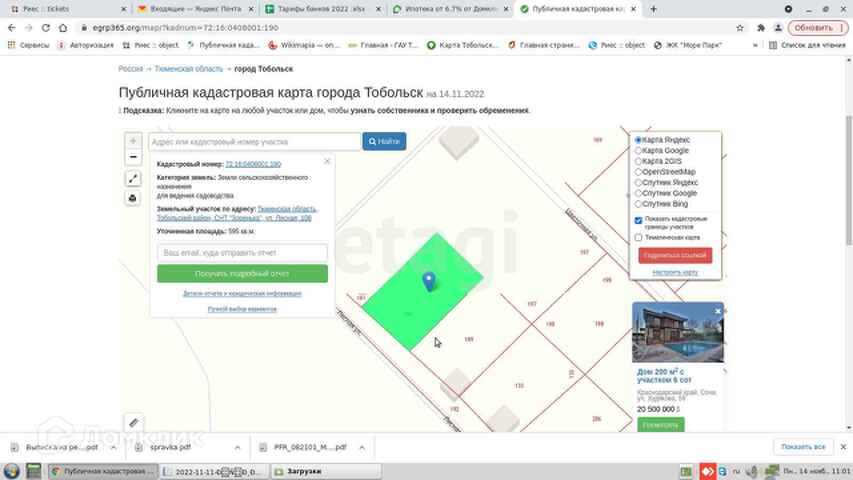853x480 pixels.
Task: Print the map using printer icon
Action: [133, 198]
